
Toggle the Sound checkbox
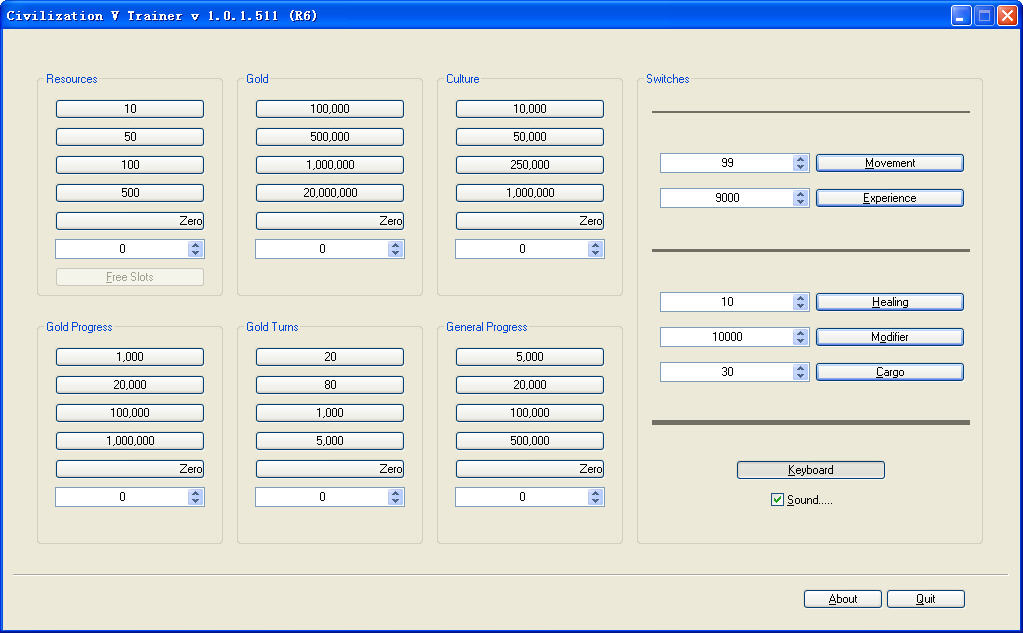777,500
